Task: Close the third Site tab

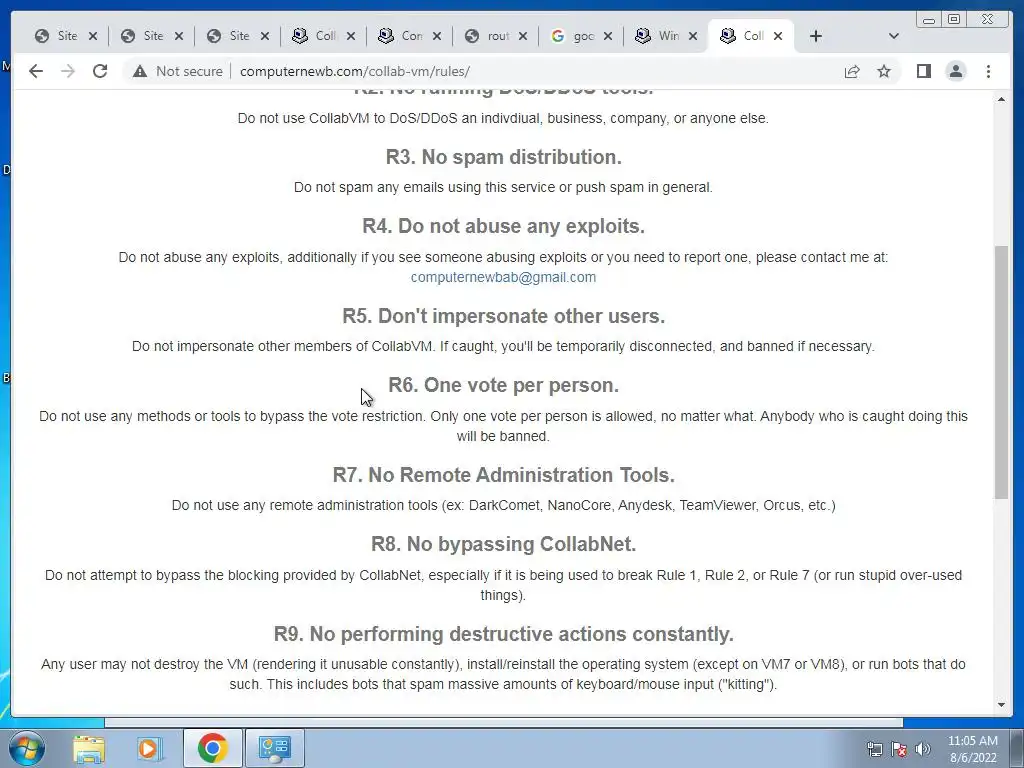Action: 264,36
